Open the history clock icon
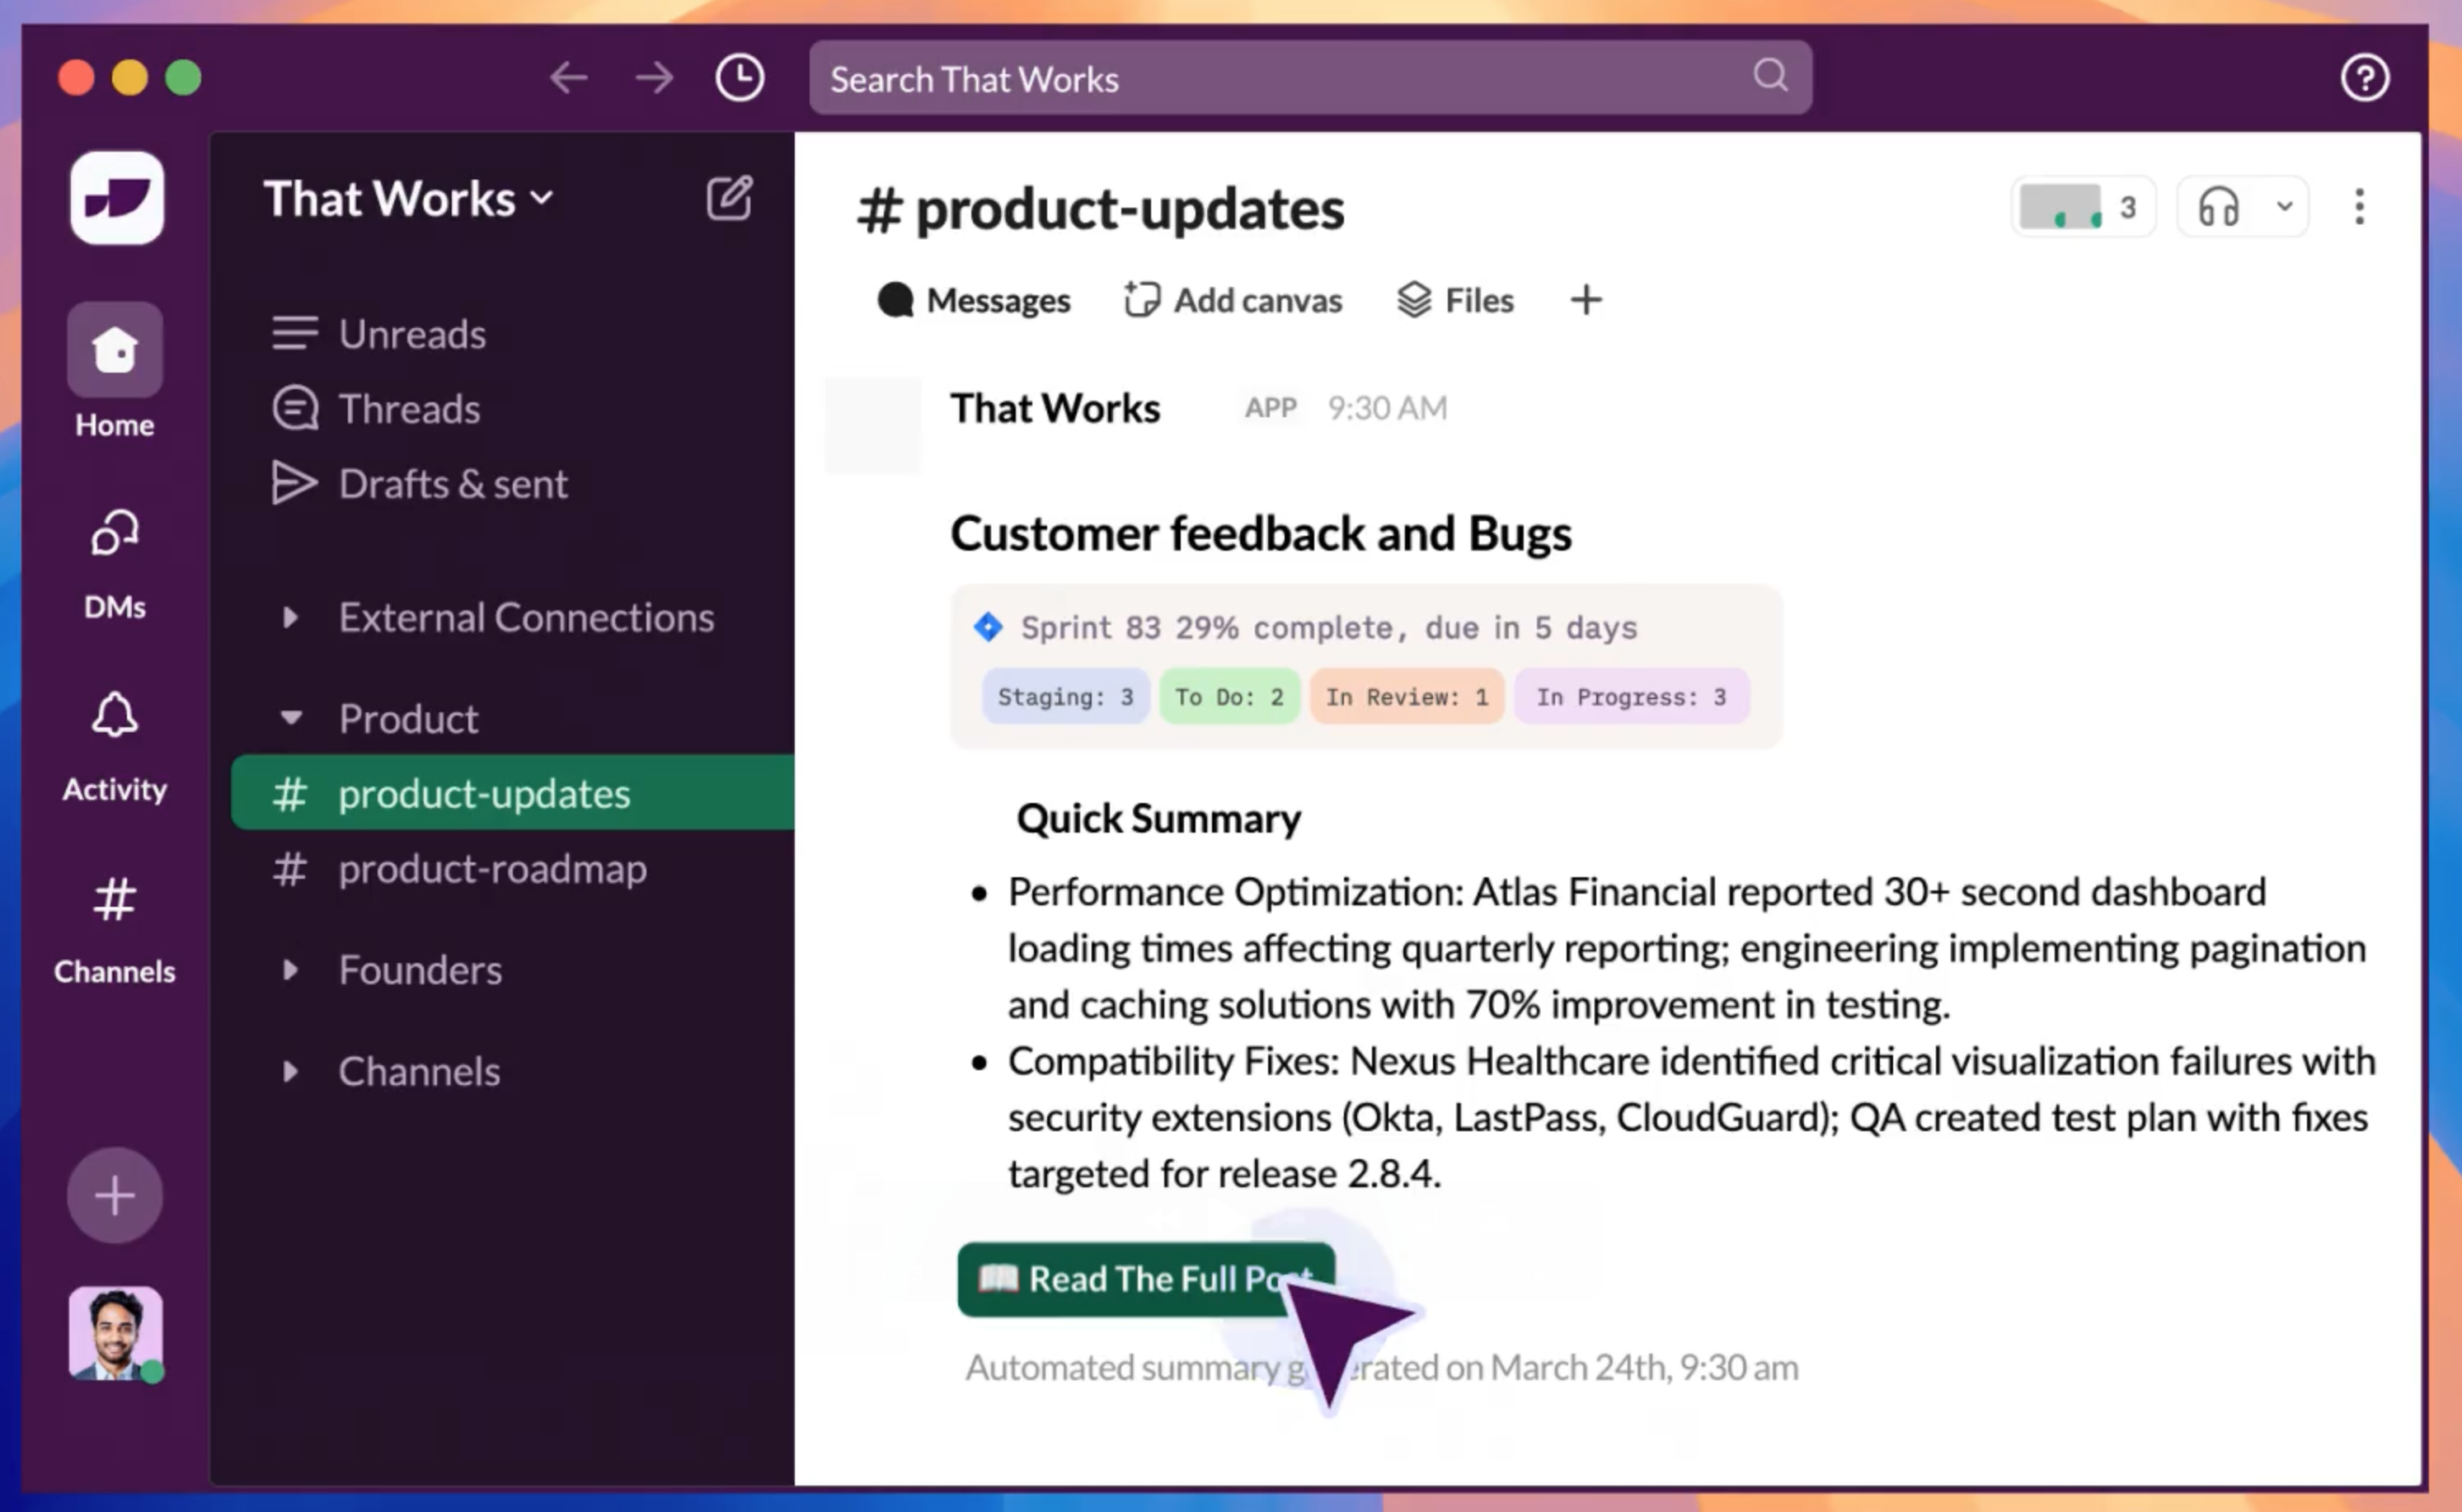 click(740, 78)
